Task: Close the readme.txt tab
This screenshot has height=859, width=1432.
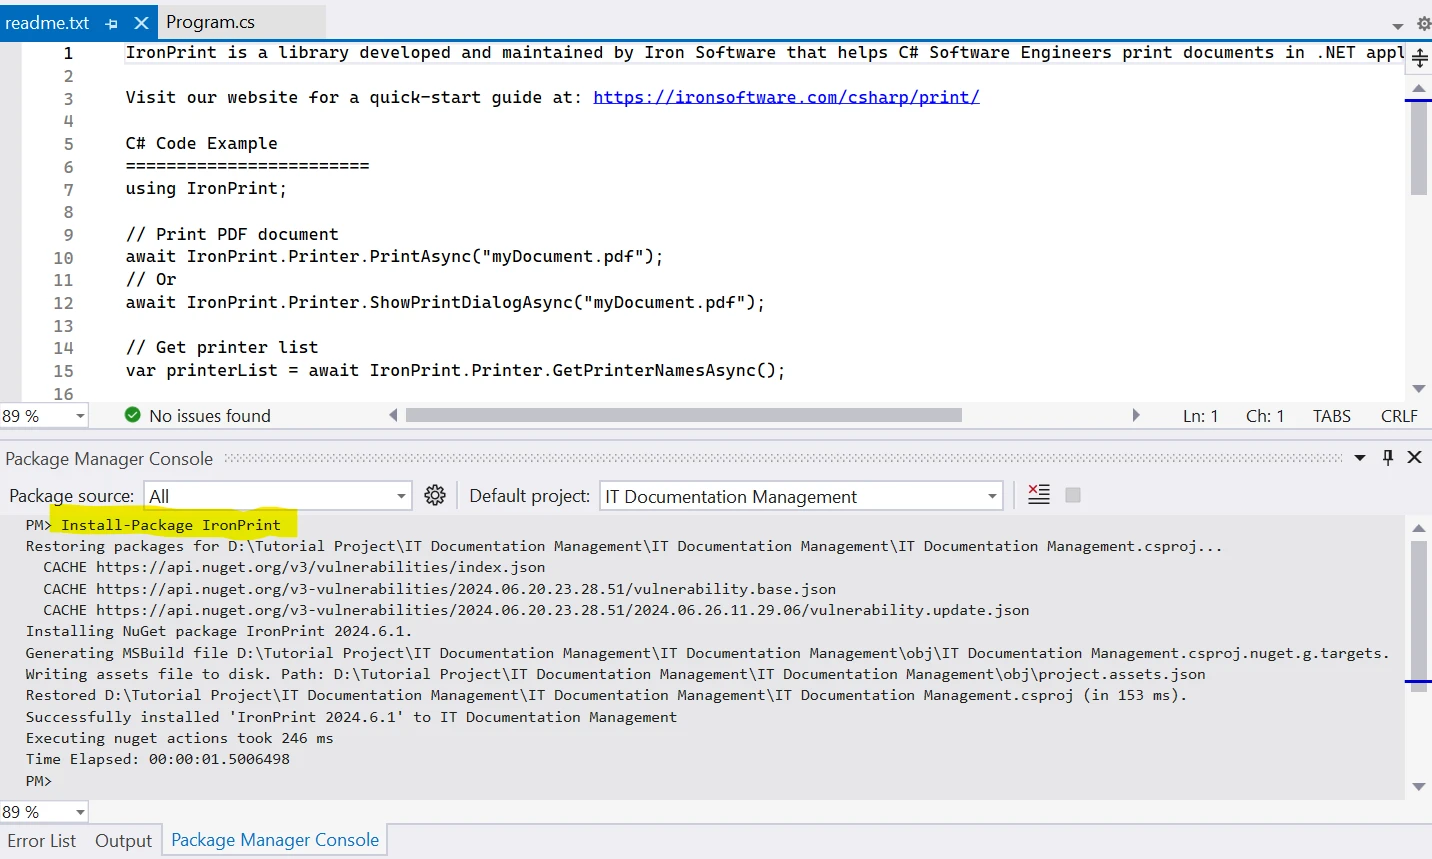Action: pos(141,23)
